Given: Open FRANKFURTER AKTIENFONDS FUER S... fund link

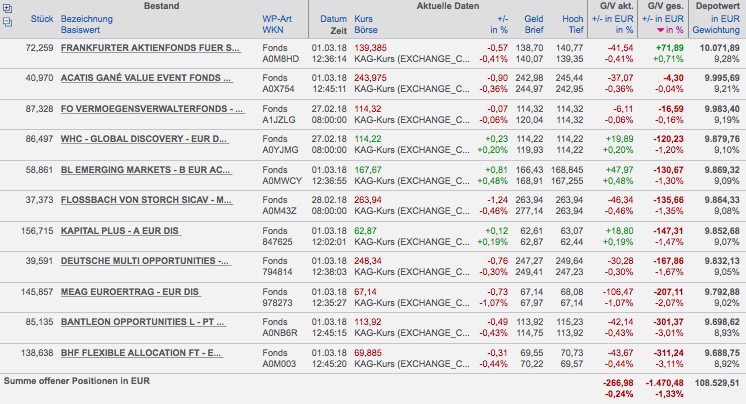Looking at the screenshot, I should coord(150,47).
